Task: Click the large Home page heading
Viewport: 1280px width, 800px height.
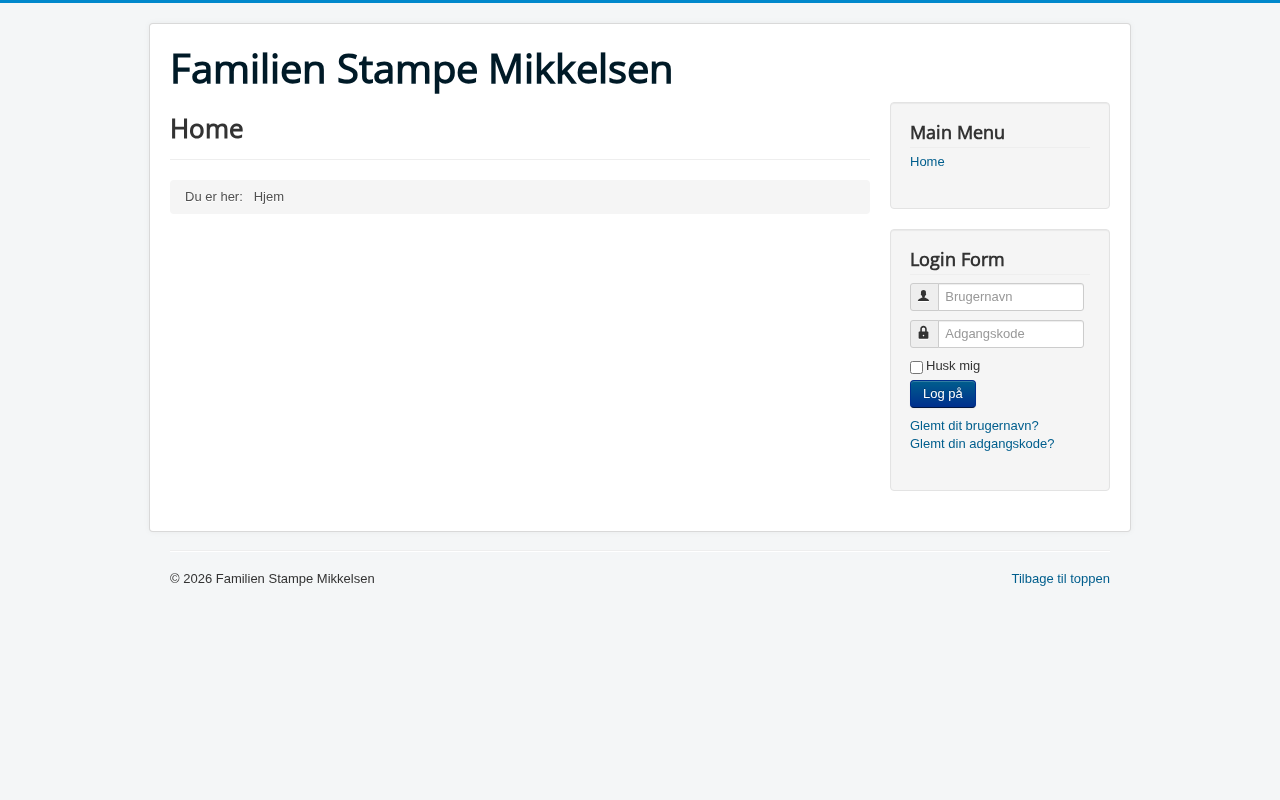Action: click(x=207, y=129)
